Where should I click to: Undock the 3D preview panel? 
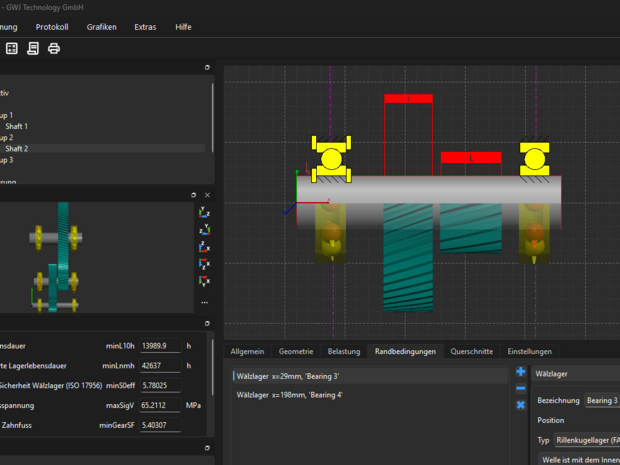click(x=193, y=195)
